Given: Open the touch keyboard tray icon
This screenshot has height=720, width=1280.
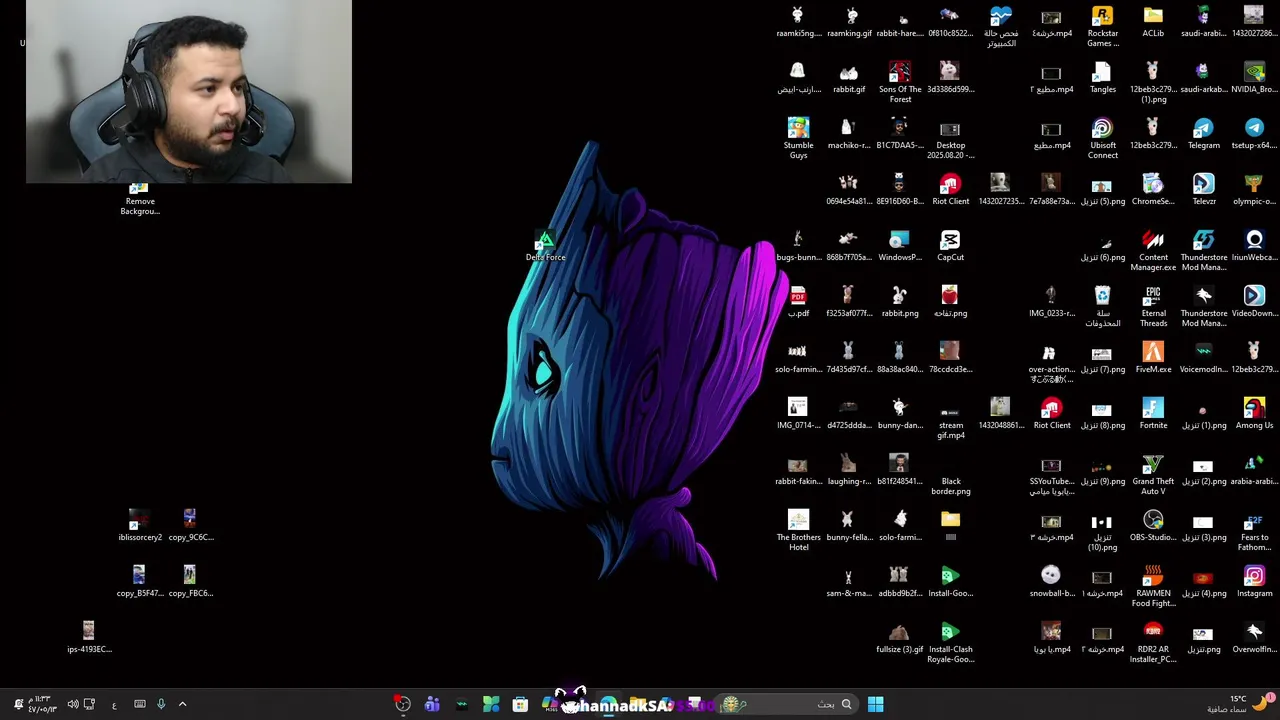Looking at the screenshot, I should tap(140, 704).
